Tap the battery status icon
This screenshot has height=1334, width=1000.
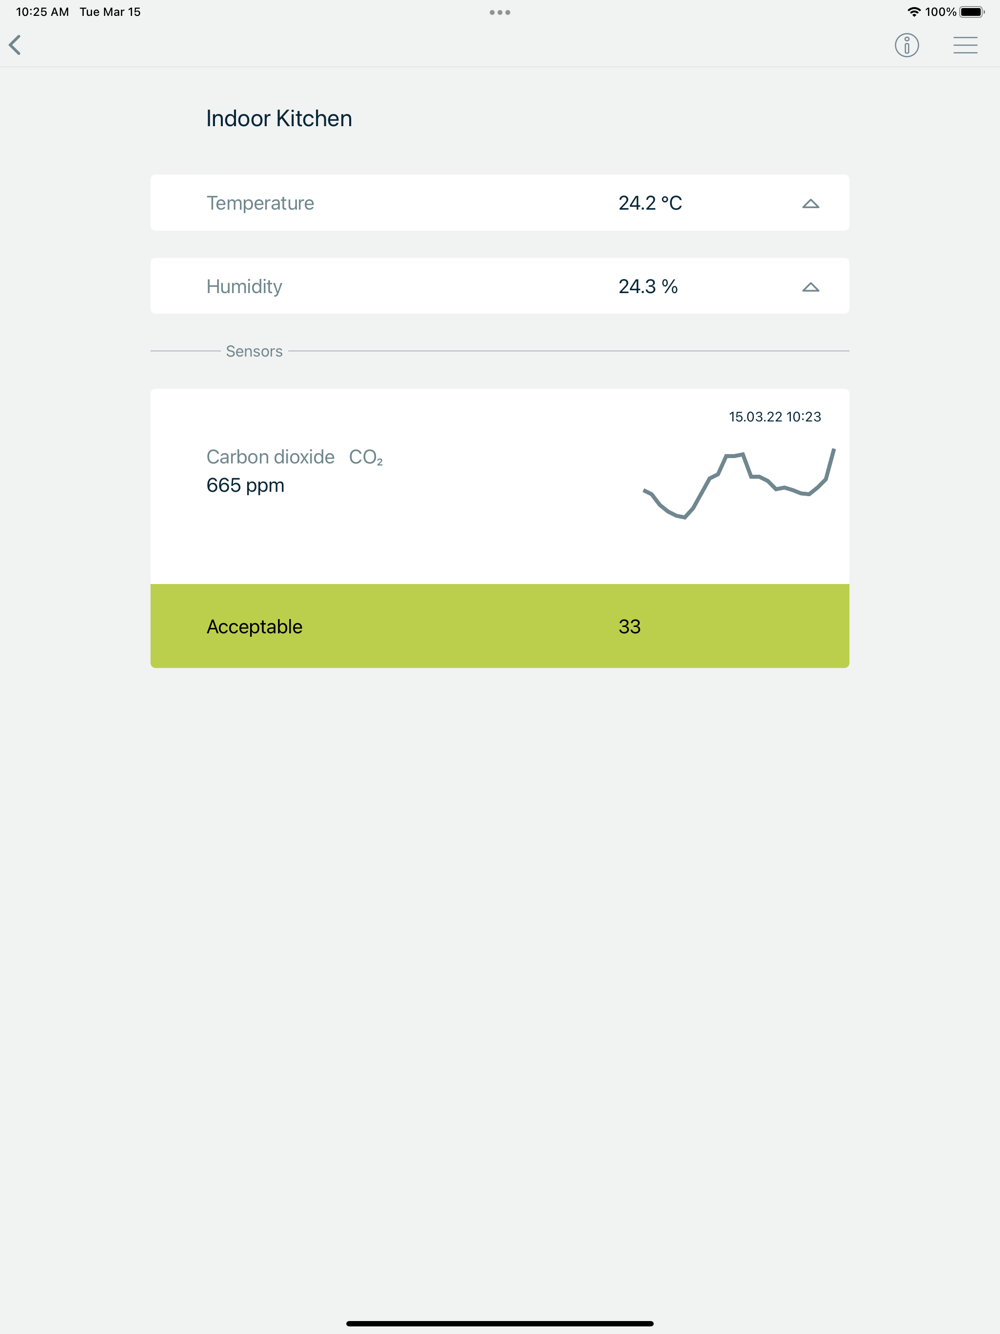coord(972,12)
